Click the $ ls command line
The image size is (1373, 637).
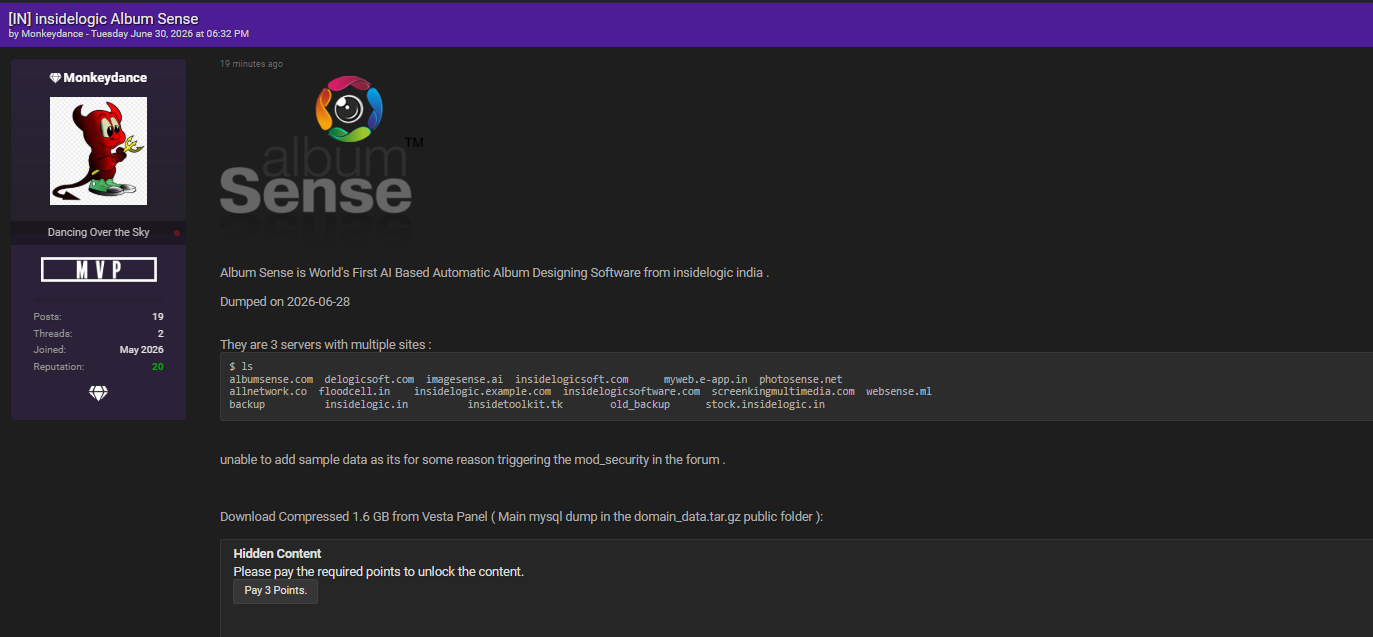tap(241, 367)
